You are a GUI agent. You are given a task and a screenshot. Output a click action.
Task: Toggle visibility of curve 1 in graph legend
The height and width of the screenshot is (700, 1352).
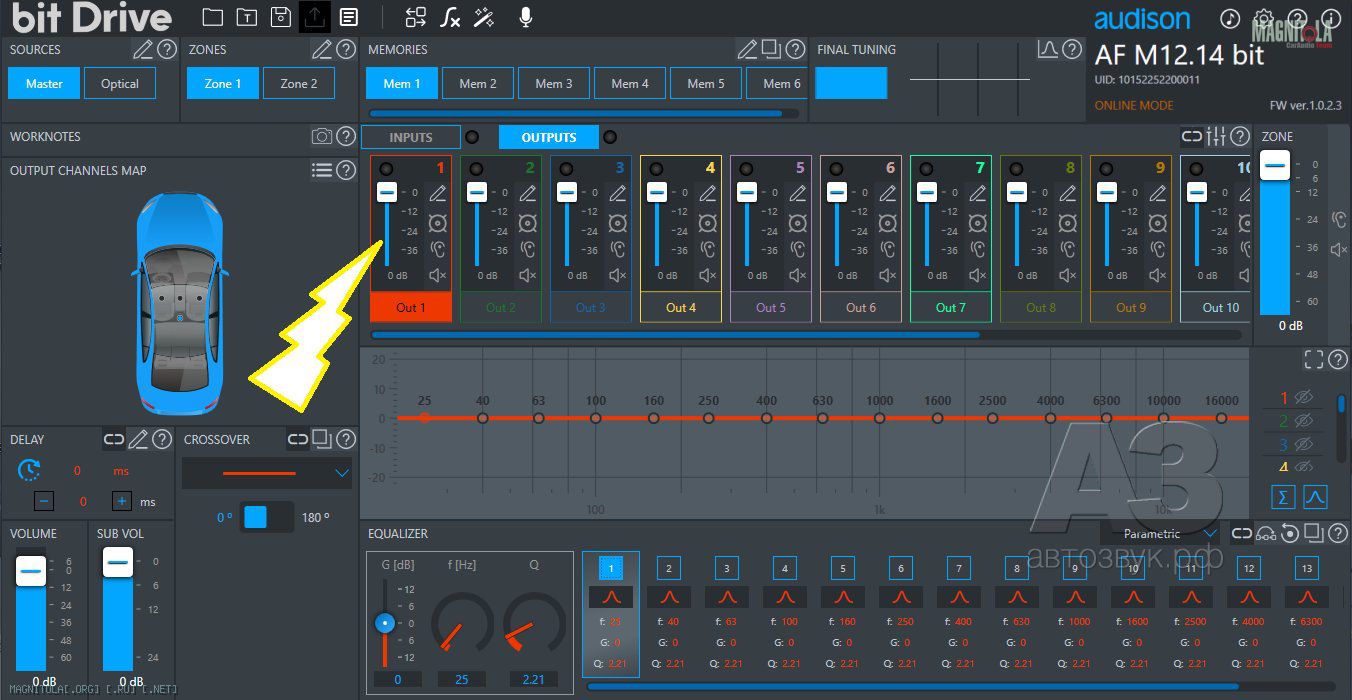(x=1303, y=398)
